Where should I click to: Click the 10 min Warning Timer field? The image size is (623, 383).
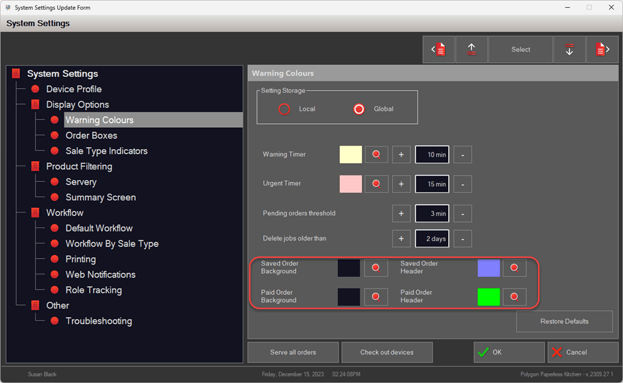point(432,155)
